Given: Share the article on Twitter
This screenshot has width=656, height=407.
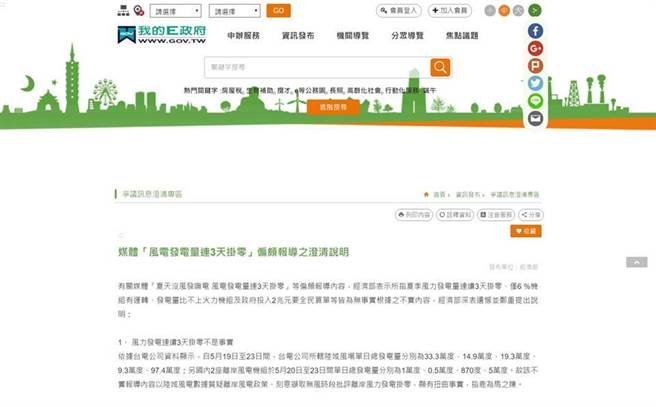Looking at the screenshot, I should pos(535,83).
